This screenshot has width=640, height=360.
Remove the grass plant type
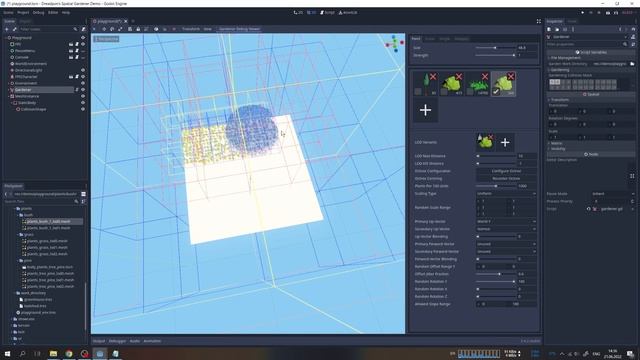click(x=485, y=77)
